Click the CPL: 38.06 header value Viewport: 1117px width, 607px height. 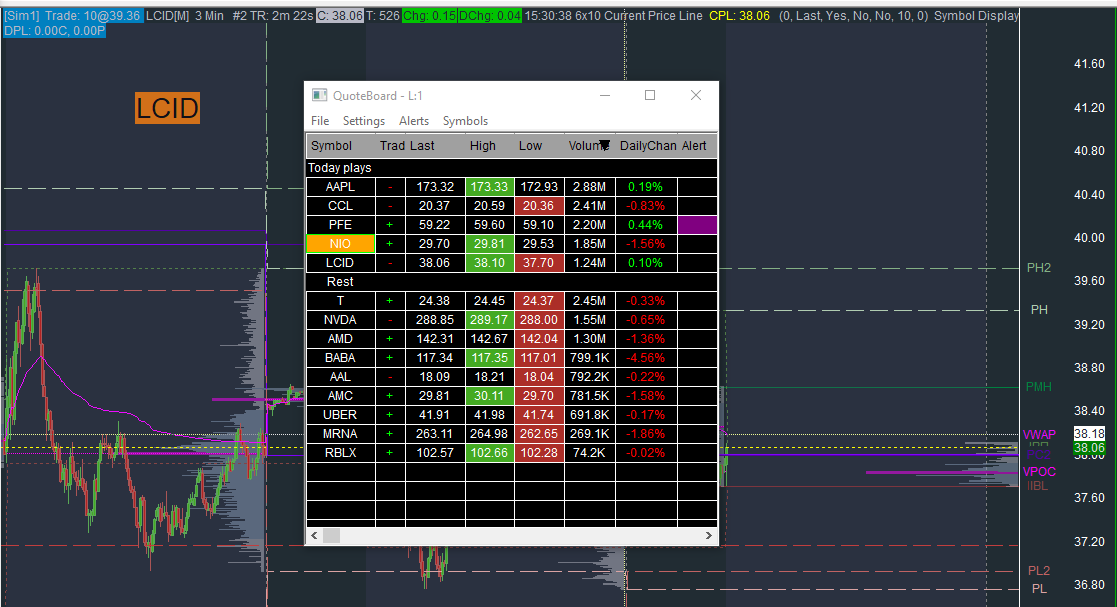pyautogui.click(x=739, y=16)
